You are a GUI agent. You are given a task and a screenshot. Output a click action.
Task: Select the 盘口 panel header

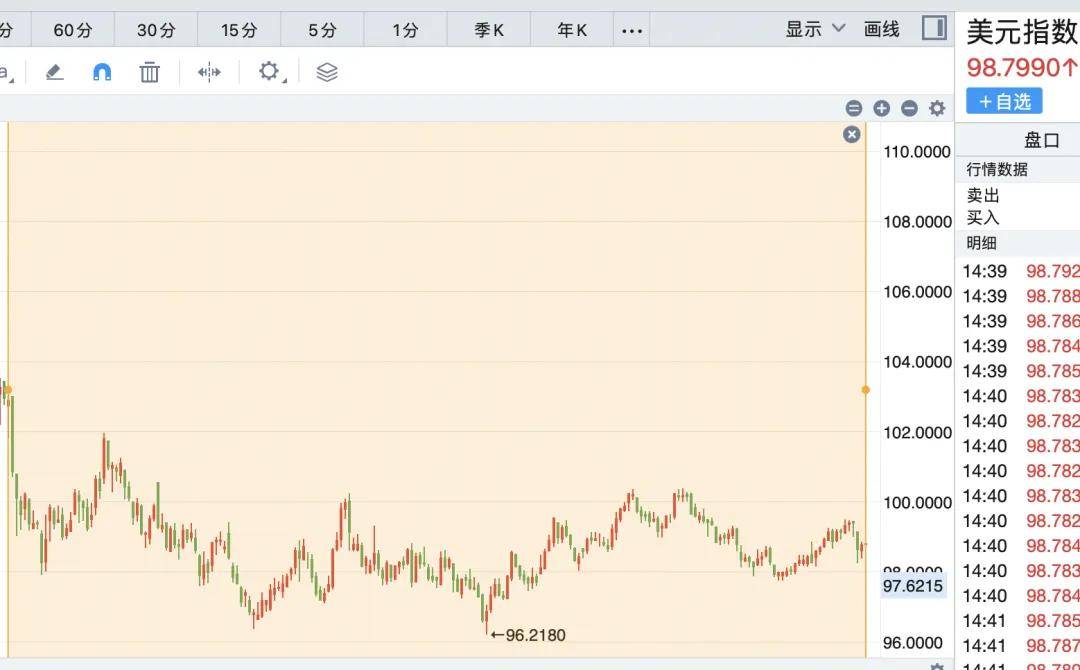1041,140
